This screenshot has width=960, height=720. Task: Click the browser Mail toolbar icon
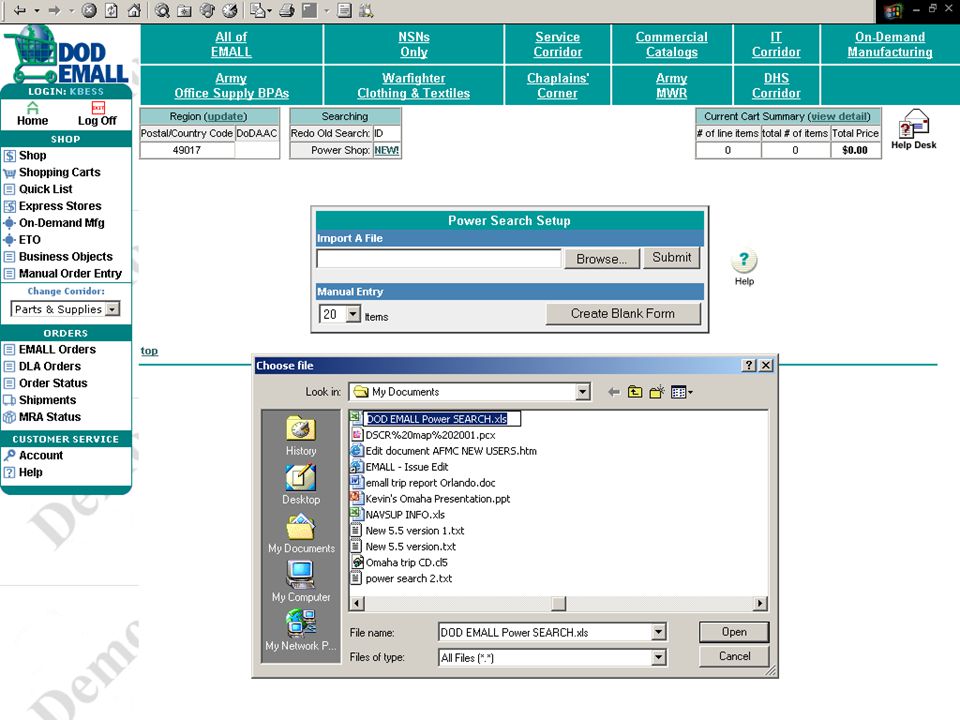tap(258, 10)
